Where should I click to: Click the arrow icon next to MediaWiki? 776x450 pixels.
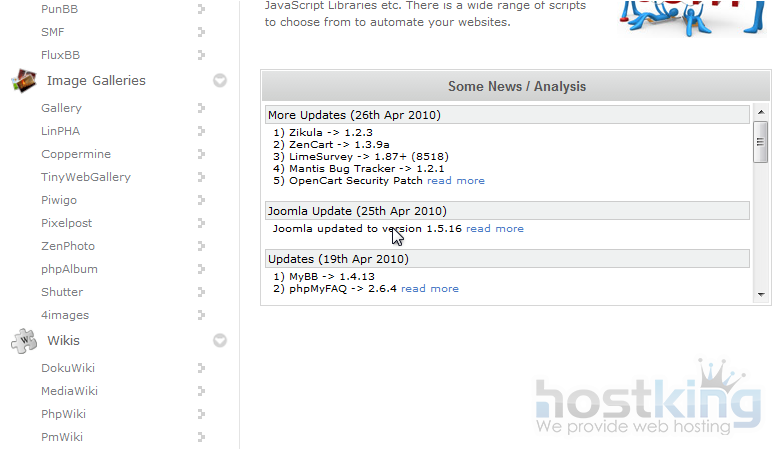pos(201,391)
